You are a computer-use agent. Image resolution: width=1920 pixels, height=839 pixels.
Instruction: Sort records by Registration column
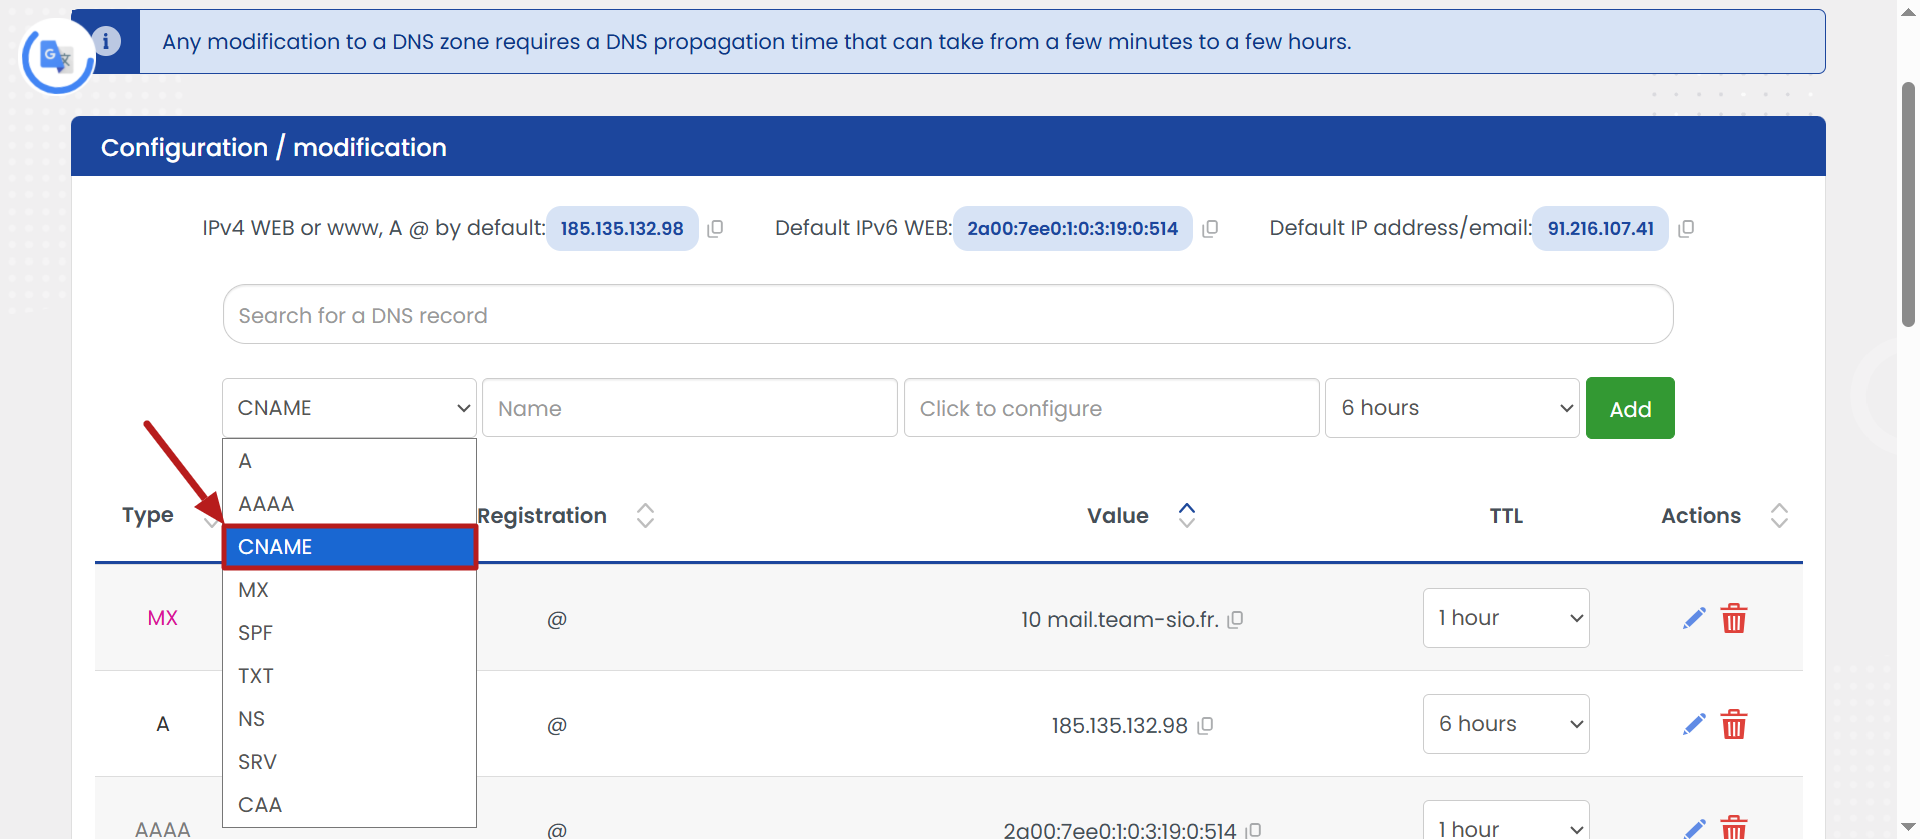pos(646,515)
